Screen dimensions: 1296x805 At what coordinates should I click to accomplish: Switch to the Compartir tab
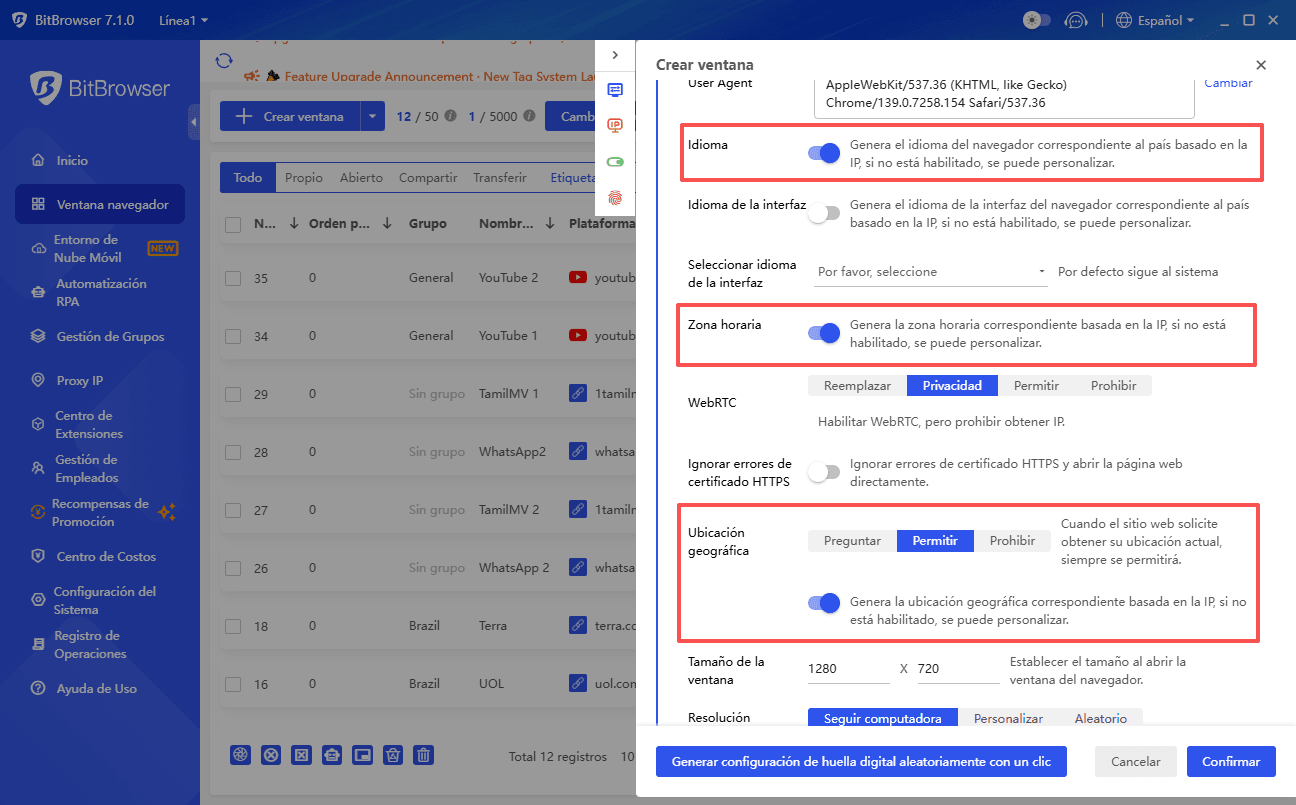coord(428,178)
